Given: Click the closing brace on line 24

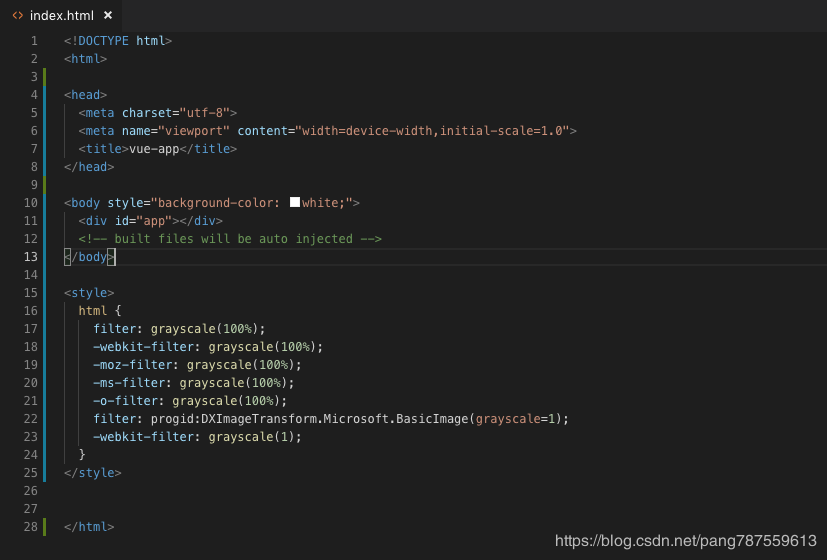Looking at the screenshot, I should pos(82,455).
